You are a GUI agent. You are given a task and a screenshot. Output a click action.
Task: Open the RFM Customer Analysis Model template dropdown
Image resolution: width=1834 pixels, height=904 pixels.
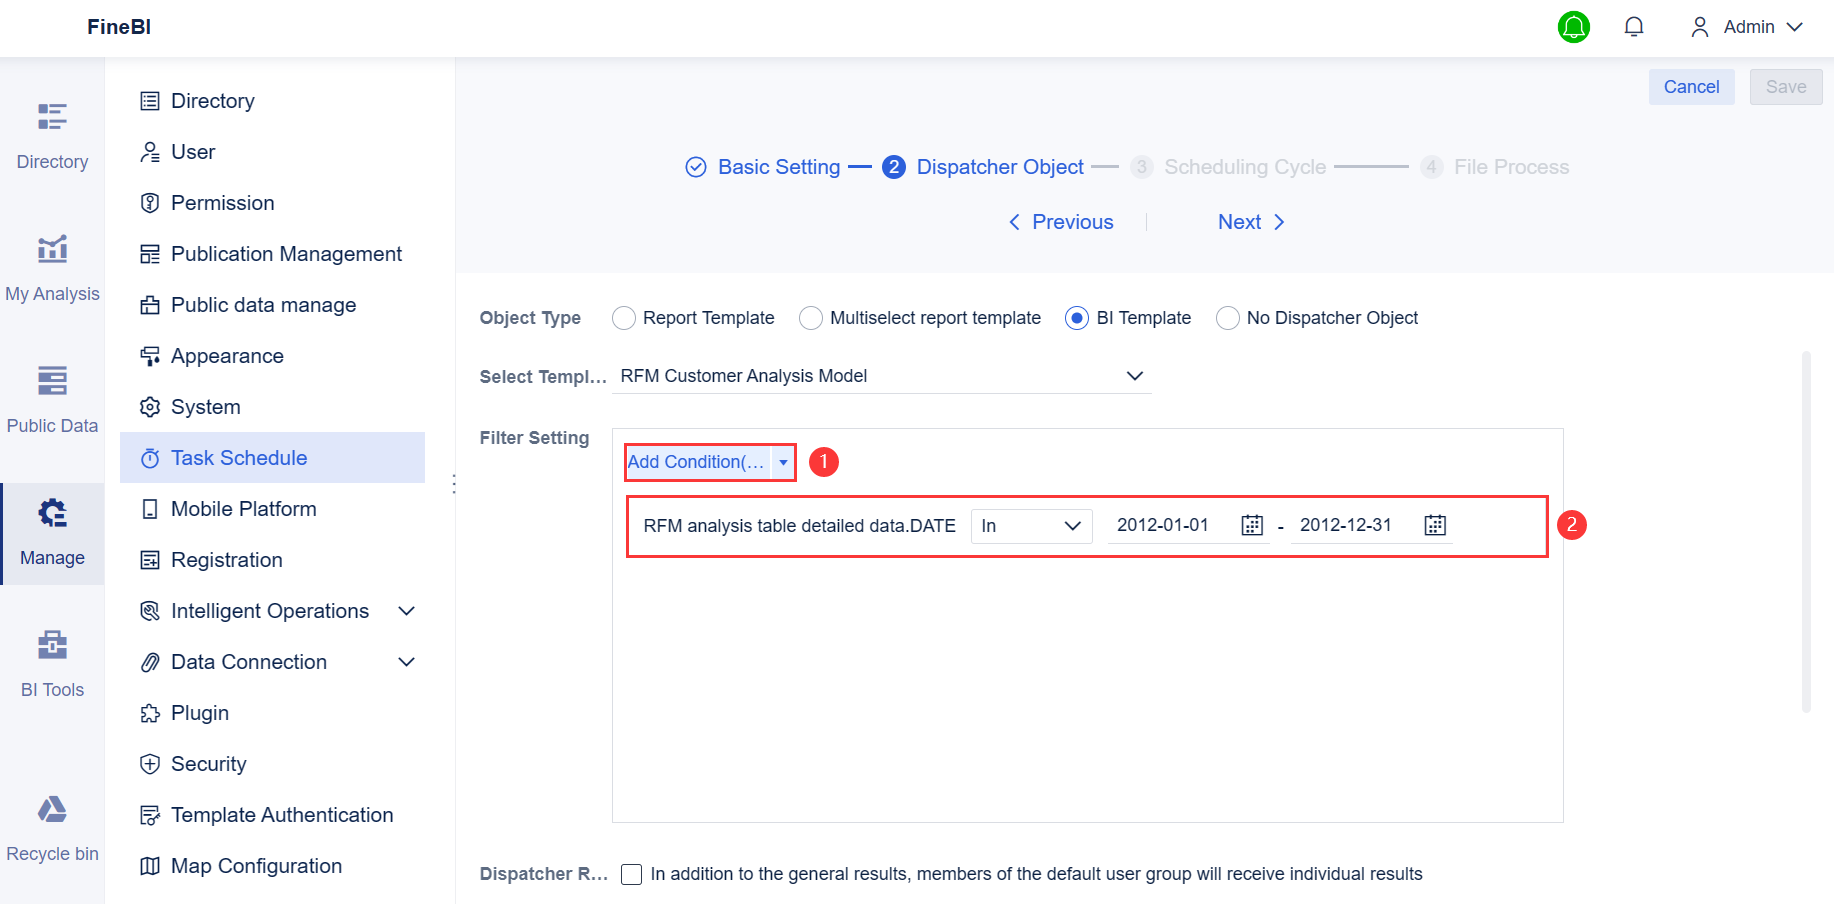pyautogui.click(x=1135, y=376)
